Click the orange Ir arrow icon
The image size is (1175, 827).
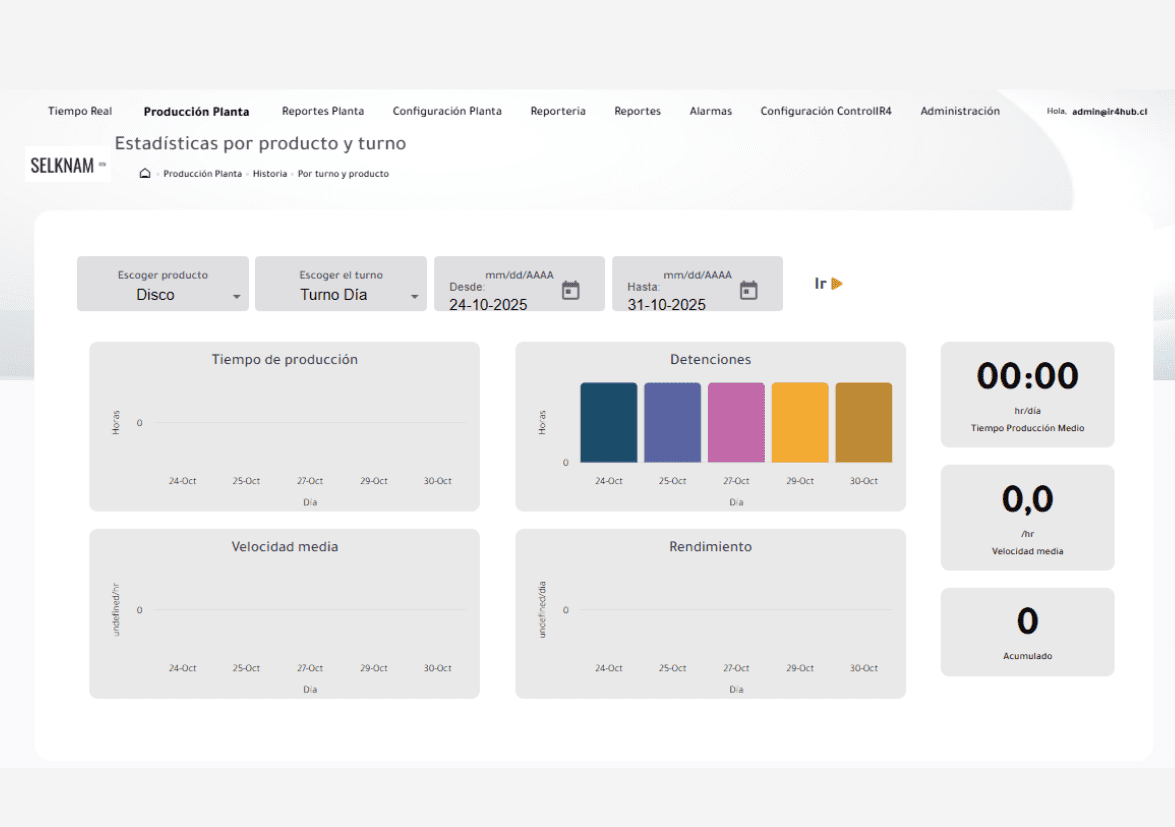tap(837, 284)
